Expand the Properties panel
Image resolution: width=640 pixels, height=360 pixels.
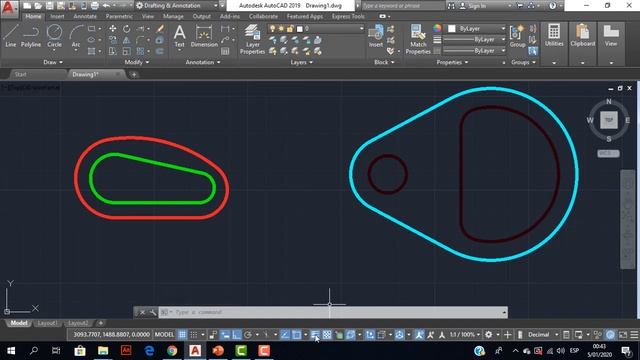[452, 62]
